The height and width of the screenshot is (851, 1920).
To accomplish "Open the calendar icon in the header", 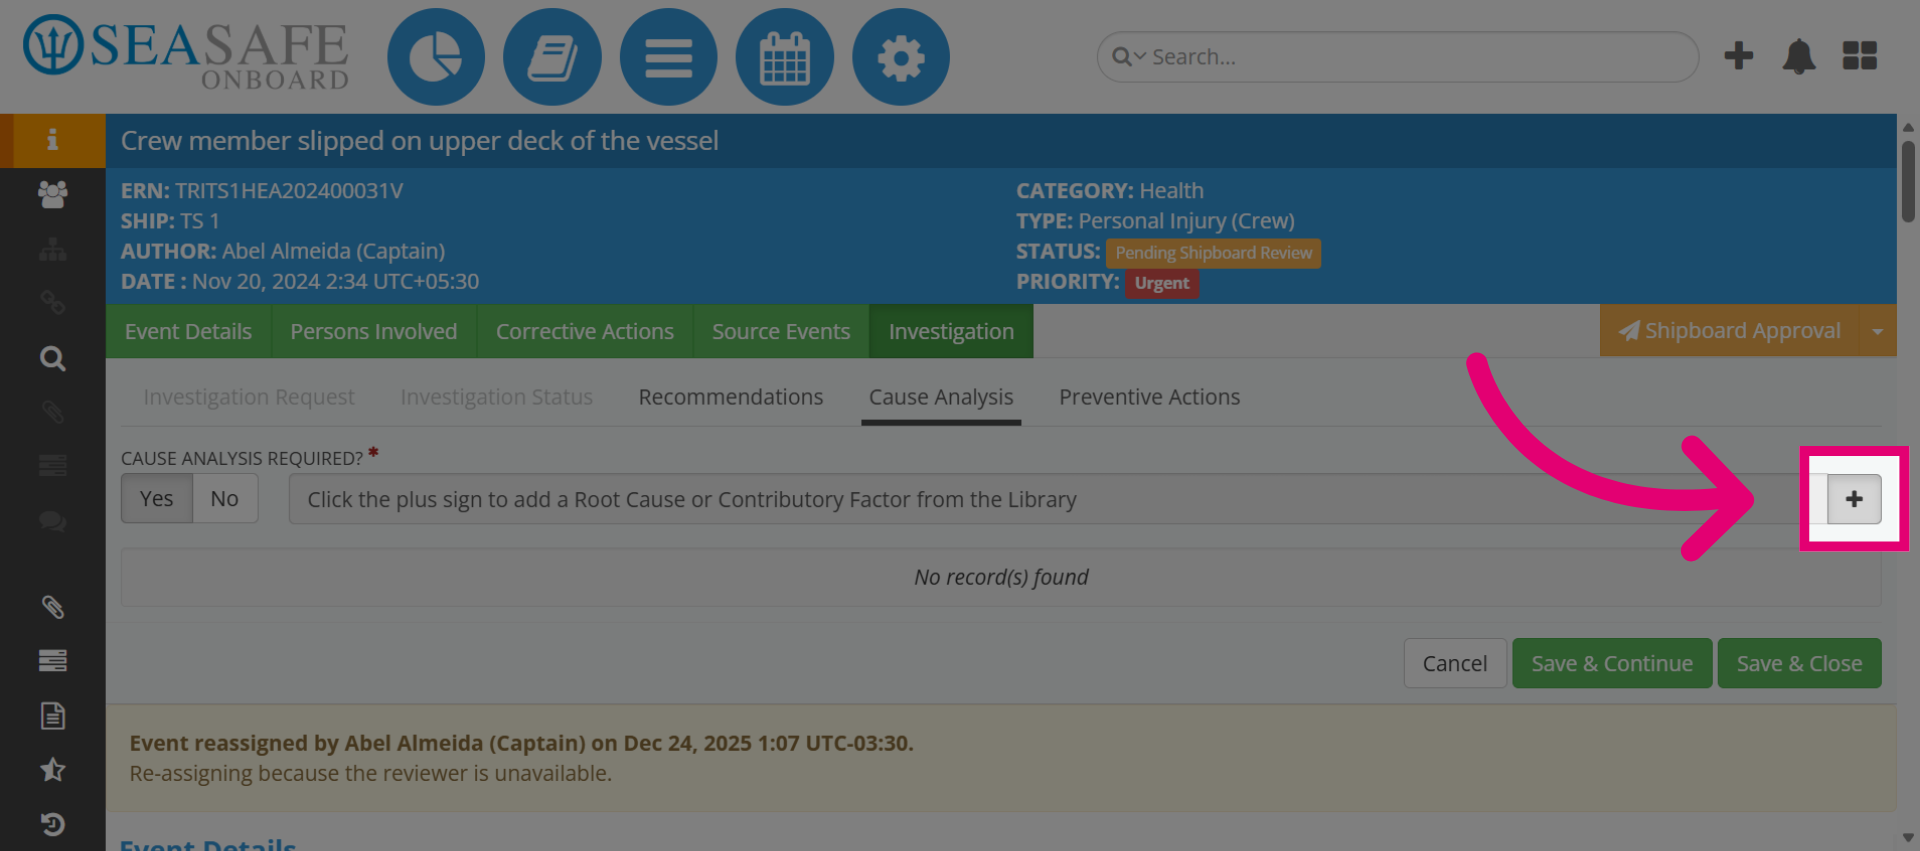I will tap(784, 57).
